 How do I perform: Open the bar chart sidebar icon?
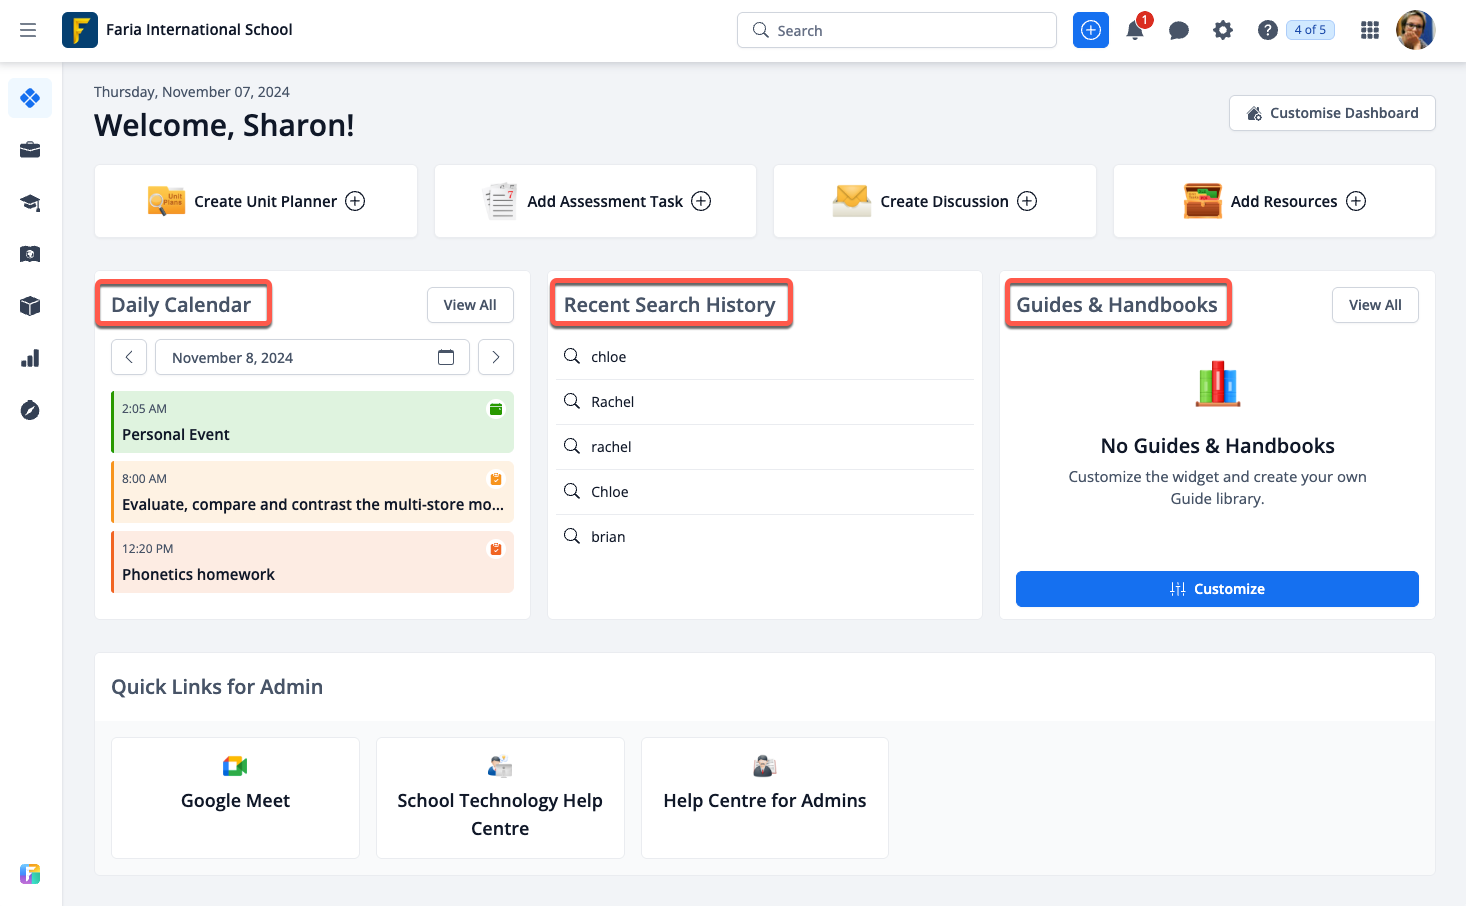coord(30,358)
